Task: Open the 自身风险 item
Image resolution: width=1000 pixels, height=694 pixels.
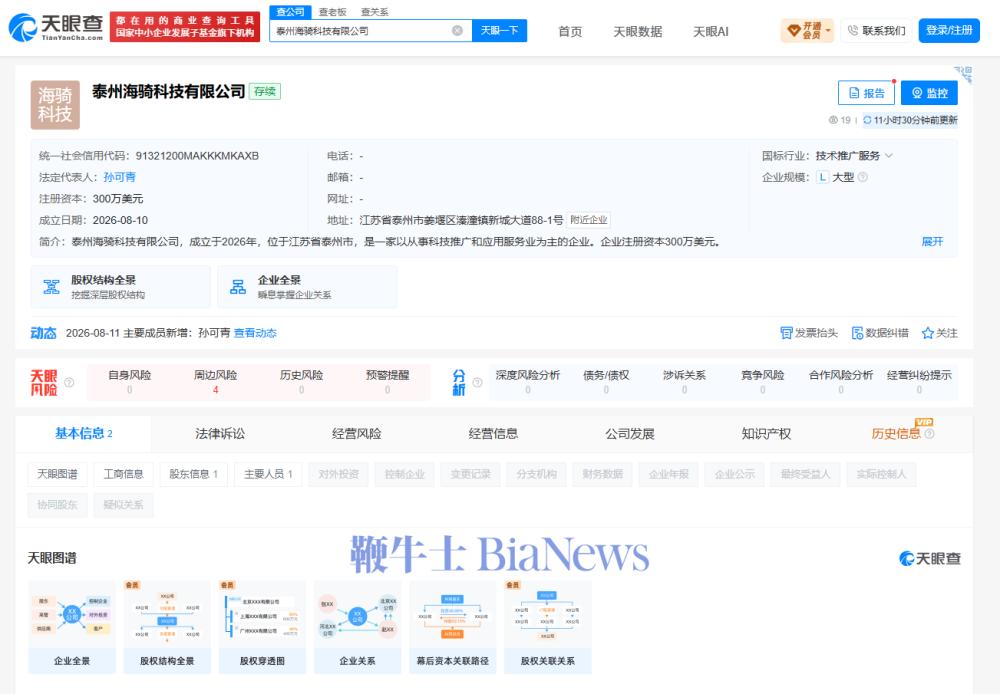Action: point(129,382)
